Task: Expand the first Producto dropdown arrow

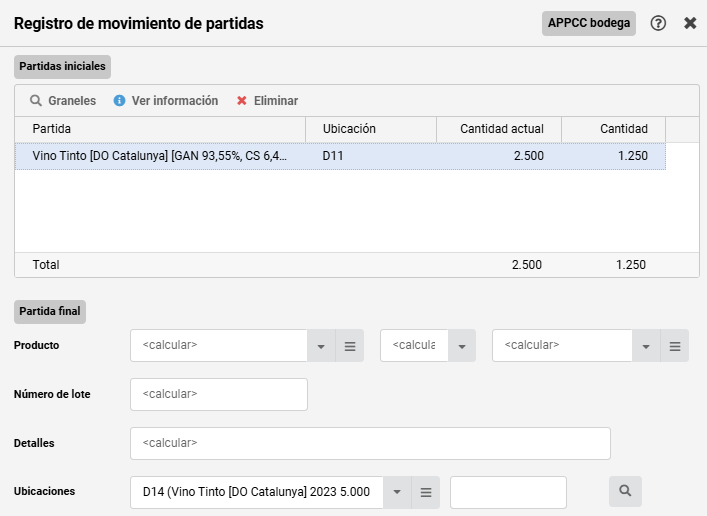Action: click(x=321, y=346)
